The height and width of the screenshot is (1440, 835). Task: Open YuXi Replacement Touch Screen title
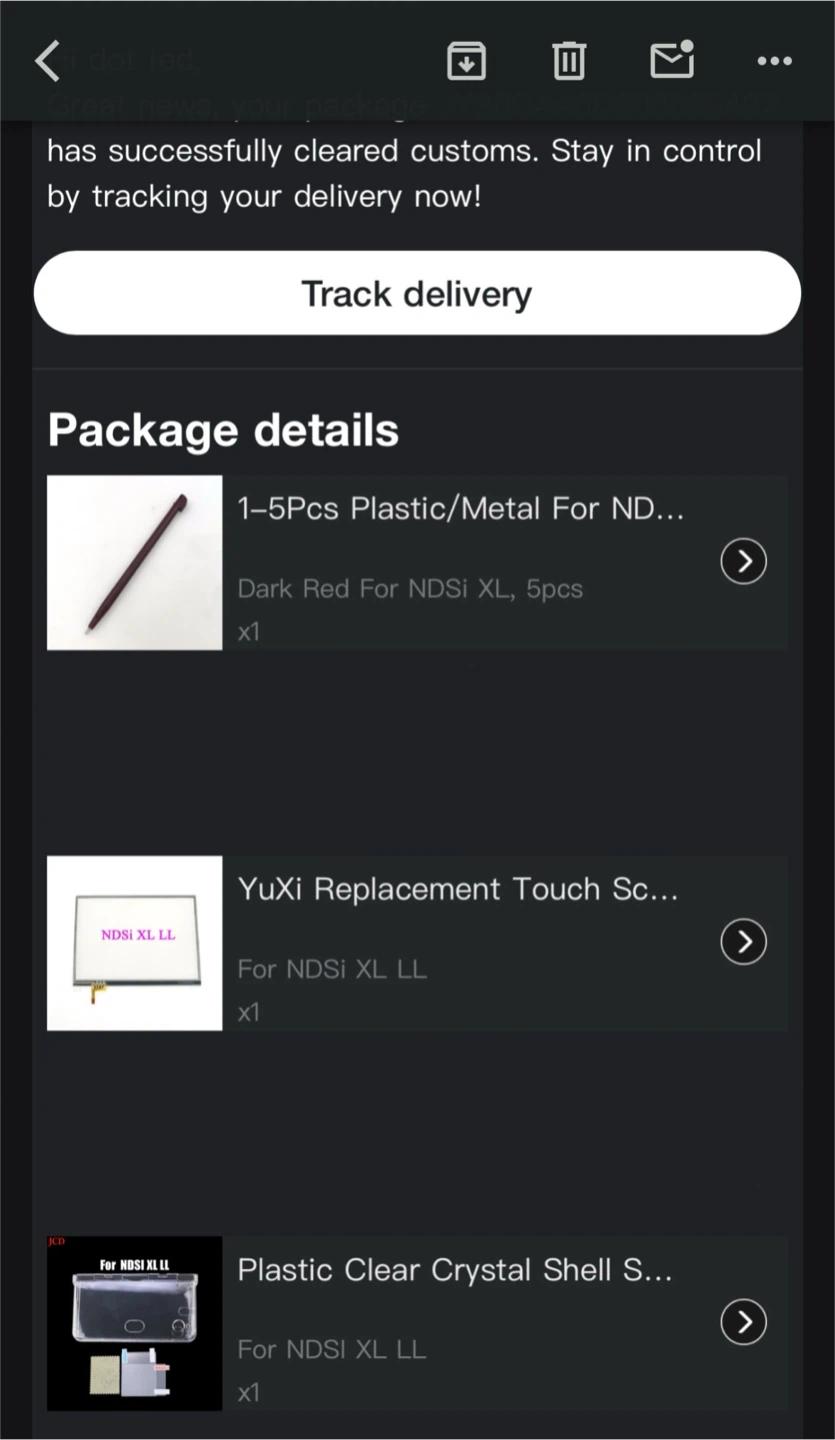coord(458,888)
